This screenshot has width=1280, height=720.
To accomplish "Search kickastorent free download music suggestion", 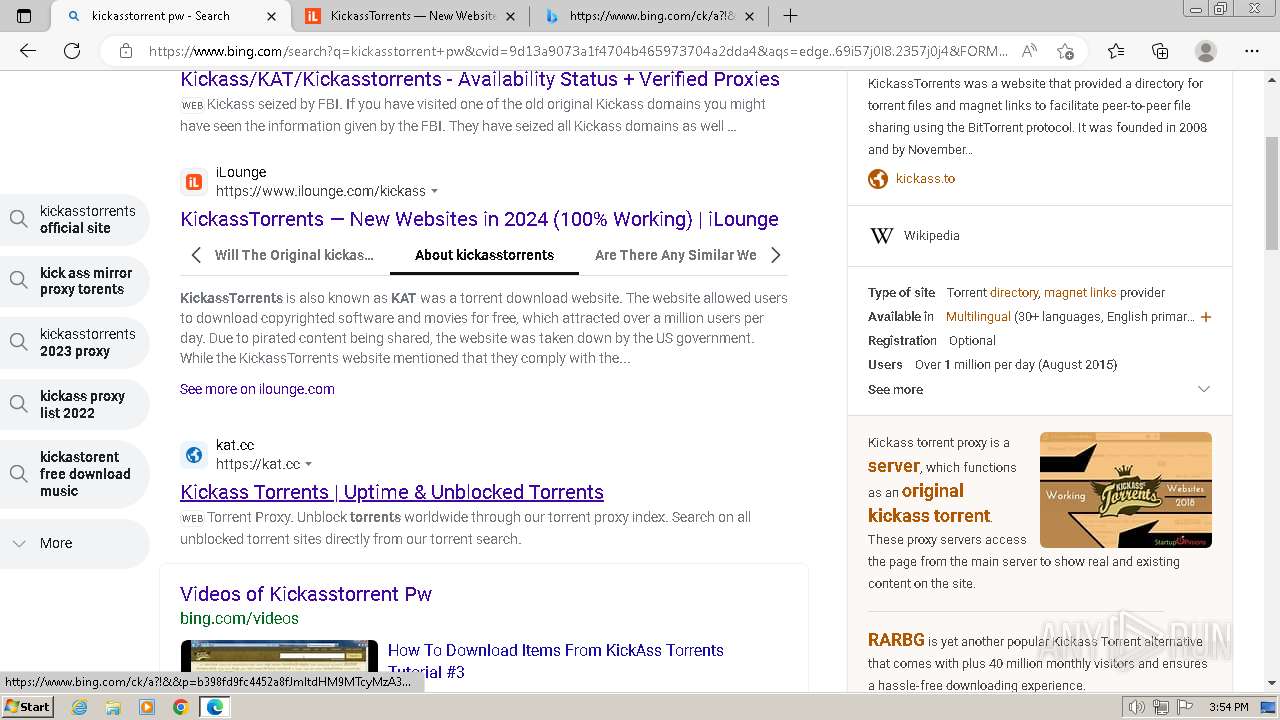I will 74,474.
